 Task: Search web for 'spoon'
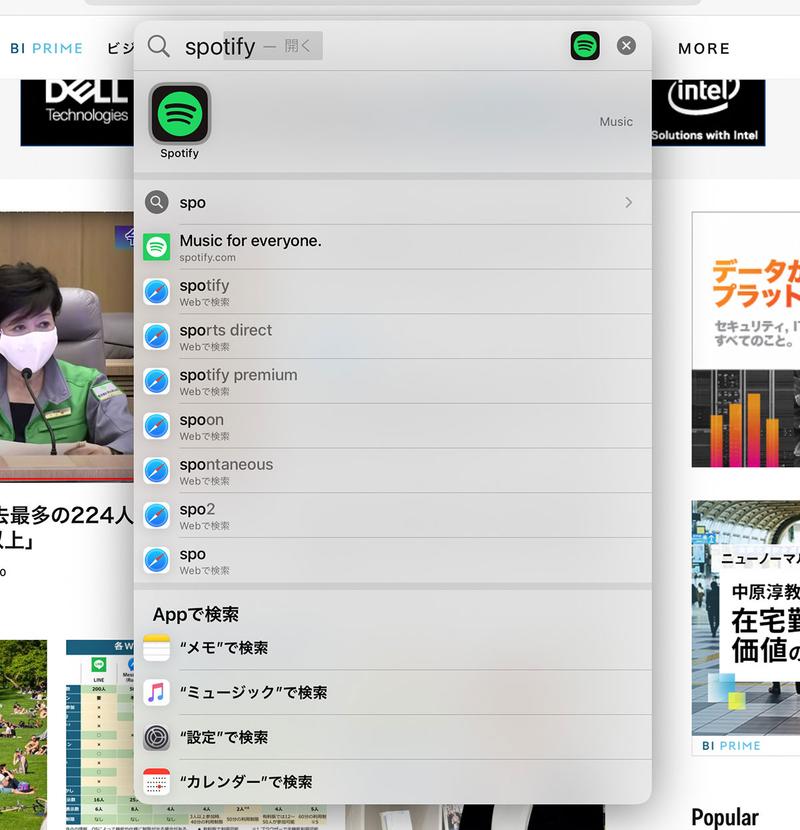[x=392, y=426]
